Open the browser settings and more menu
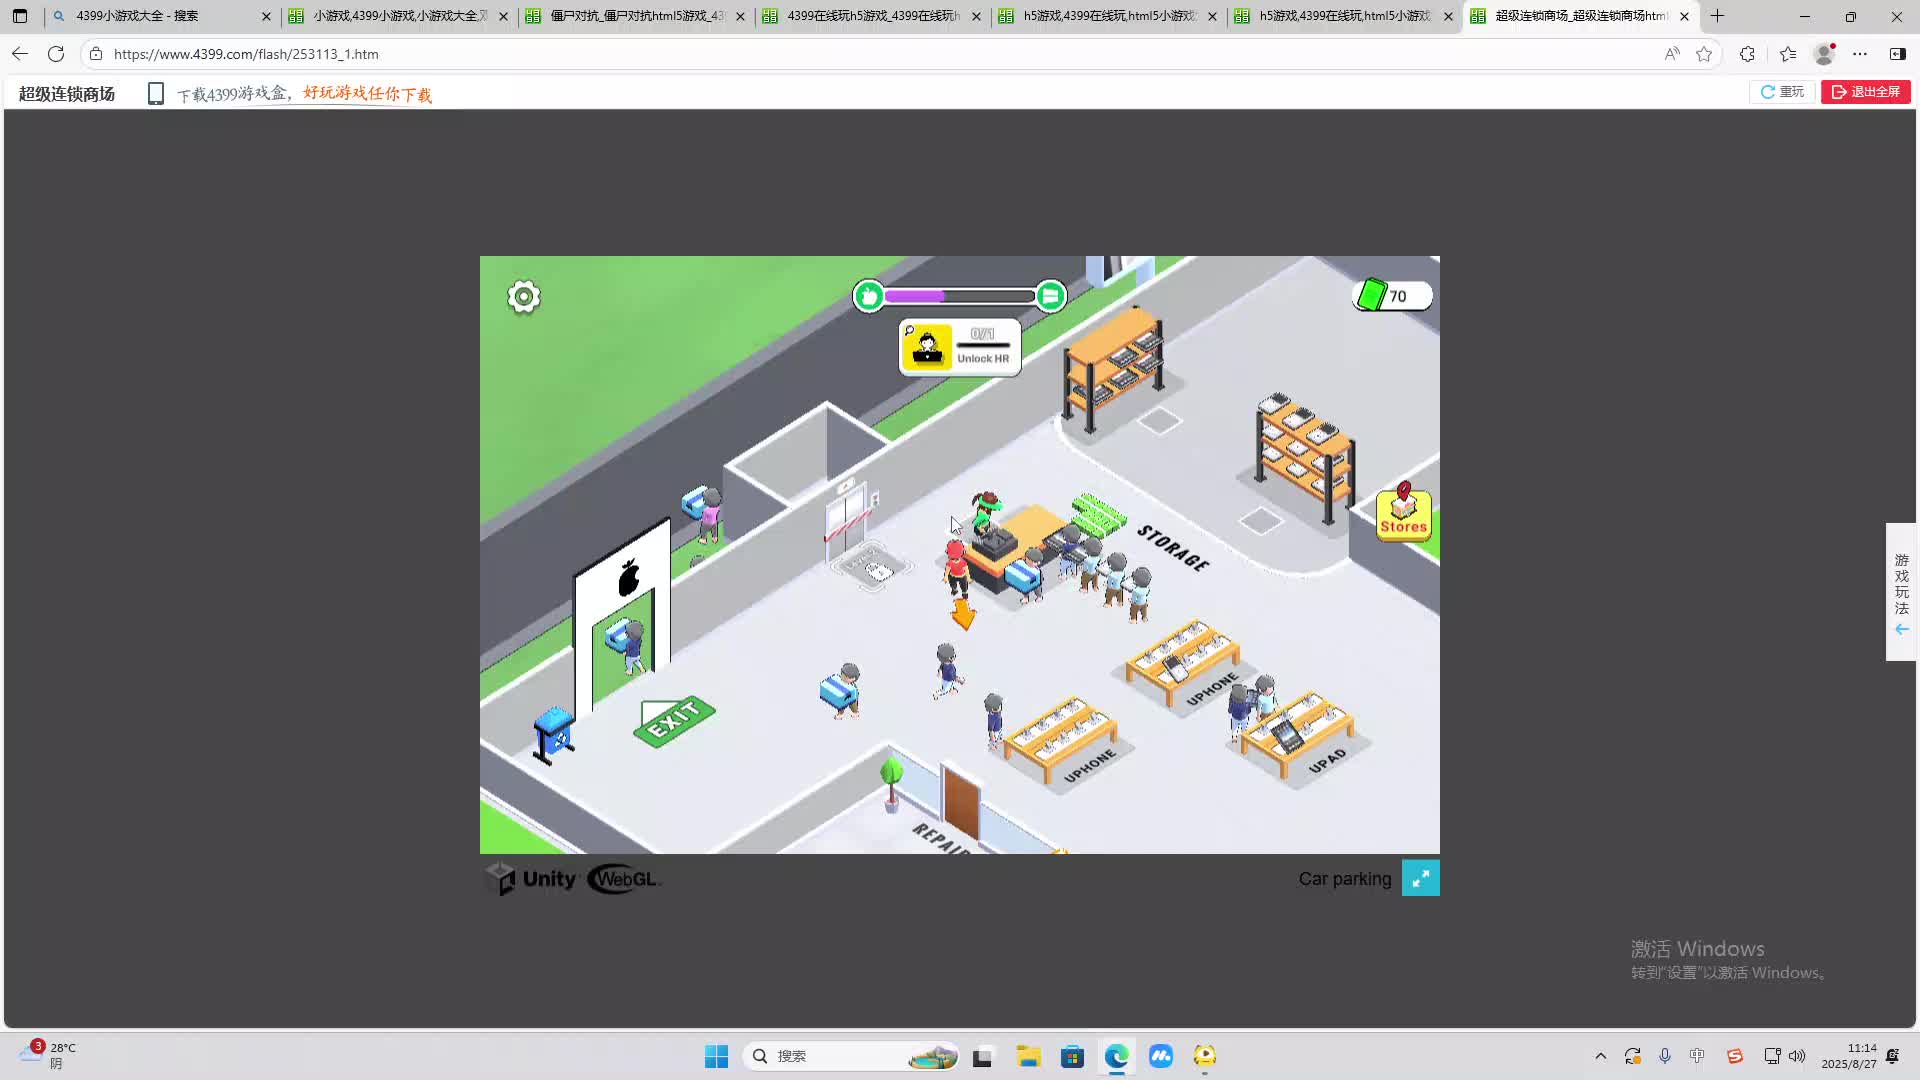 tap(1859, 54)
